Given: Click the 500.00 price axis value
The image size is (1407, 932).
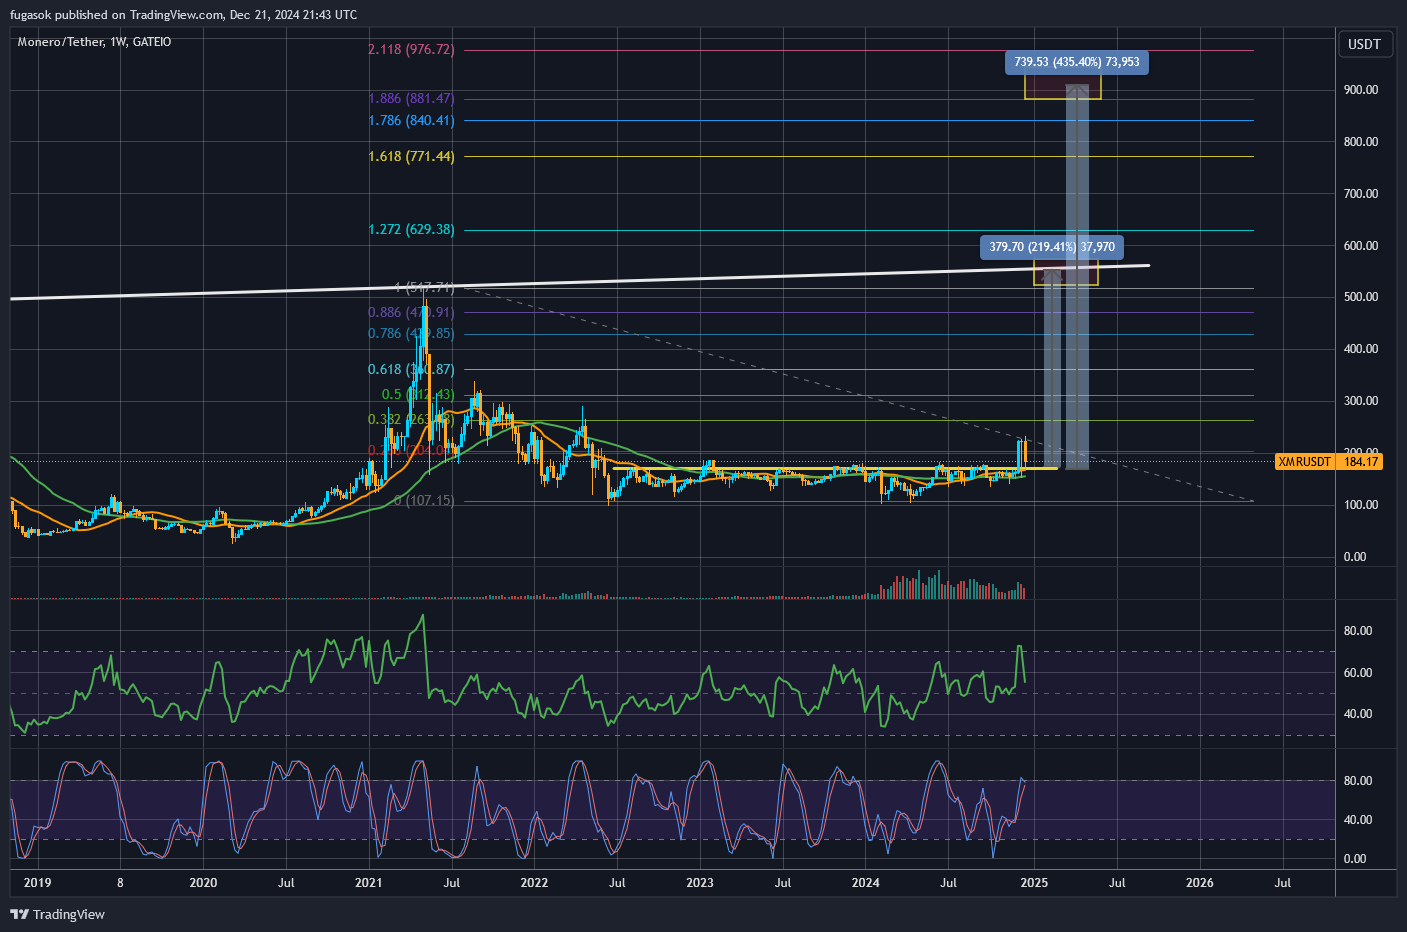Looking at the screenshot, I should click(1361, 297).
